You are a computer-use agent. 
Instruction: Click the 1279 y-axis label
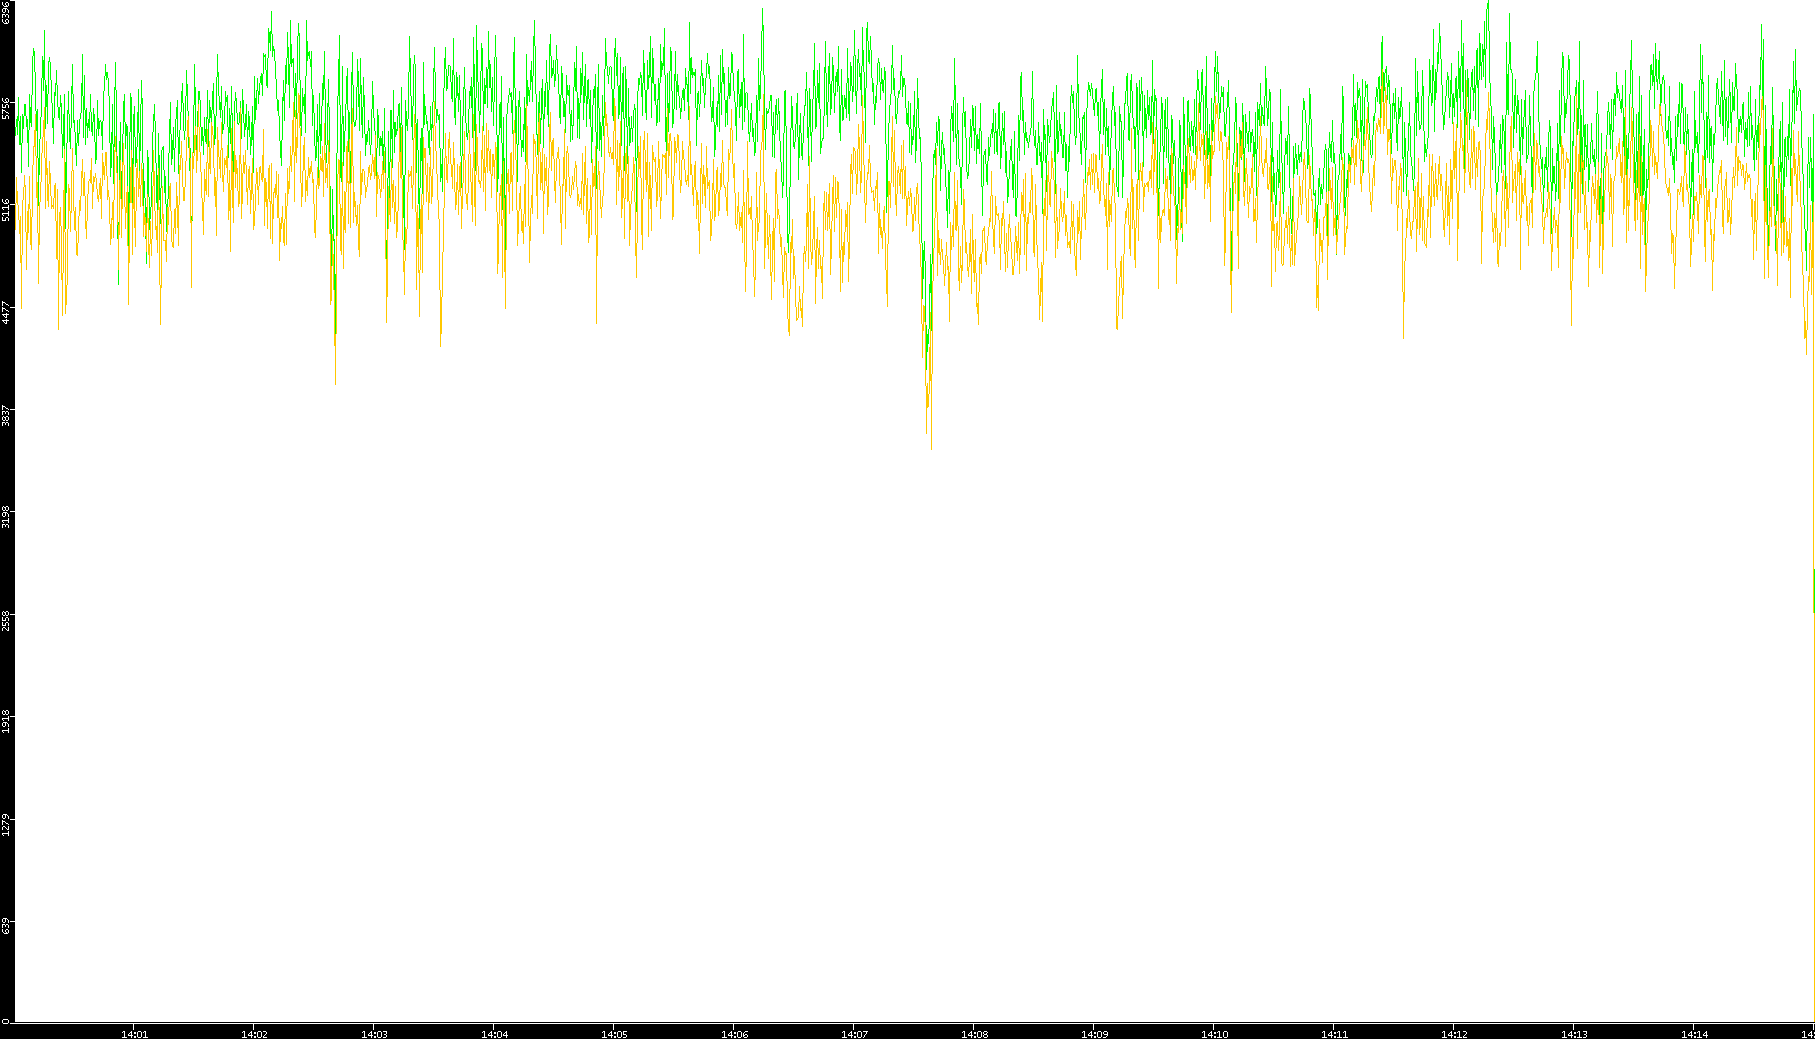pos(6,825)
